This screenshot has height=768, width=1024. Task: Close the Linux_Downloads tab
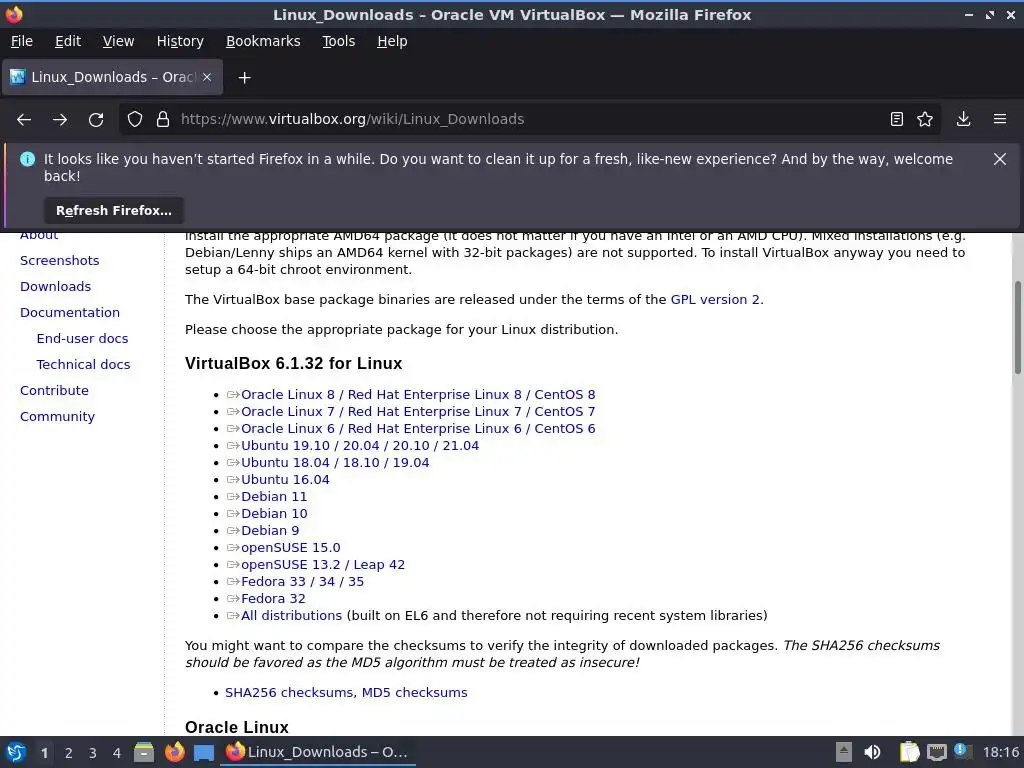click(x=207, y=77)
